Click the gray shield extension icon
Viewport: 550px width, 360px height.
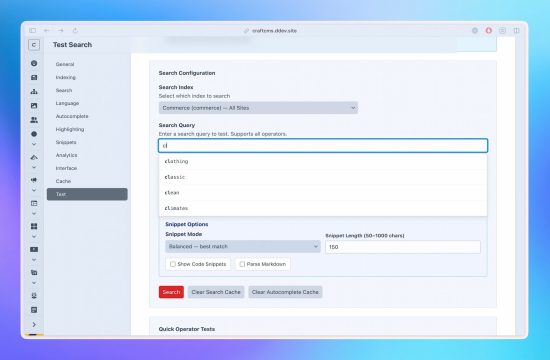pyautogui.click(x=475, y=31)
